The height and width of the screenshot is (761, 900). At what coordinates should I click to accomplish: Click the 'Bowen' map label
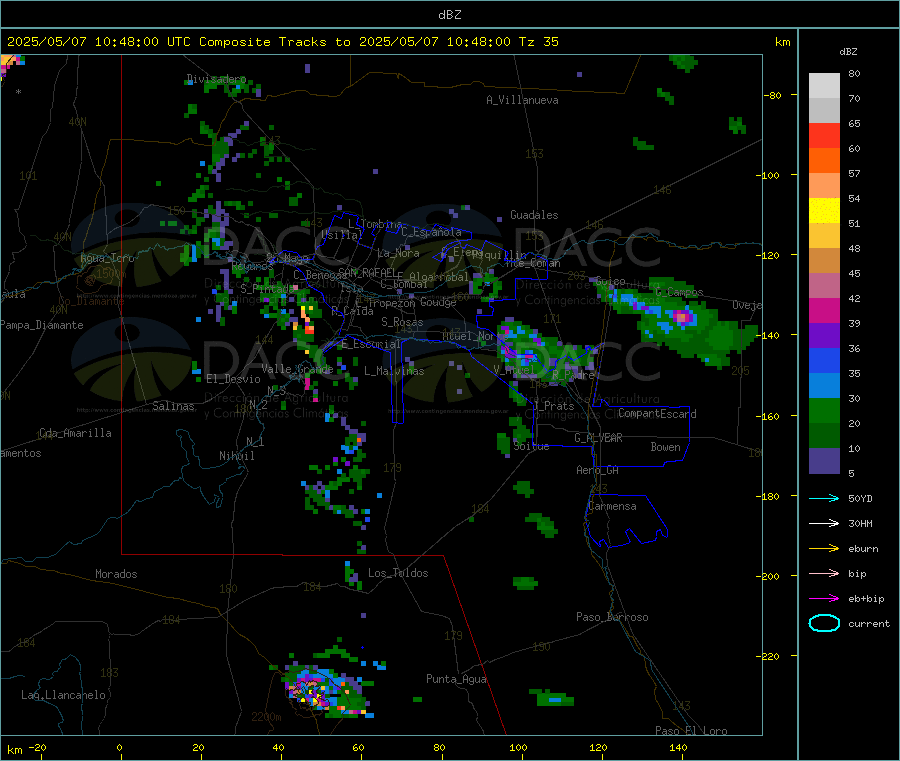[665, 447]
